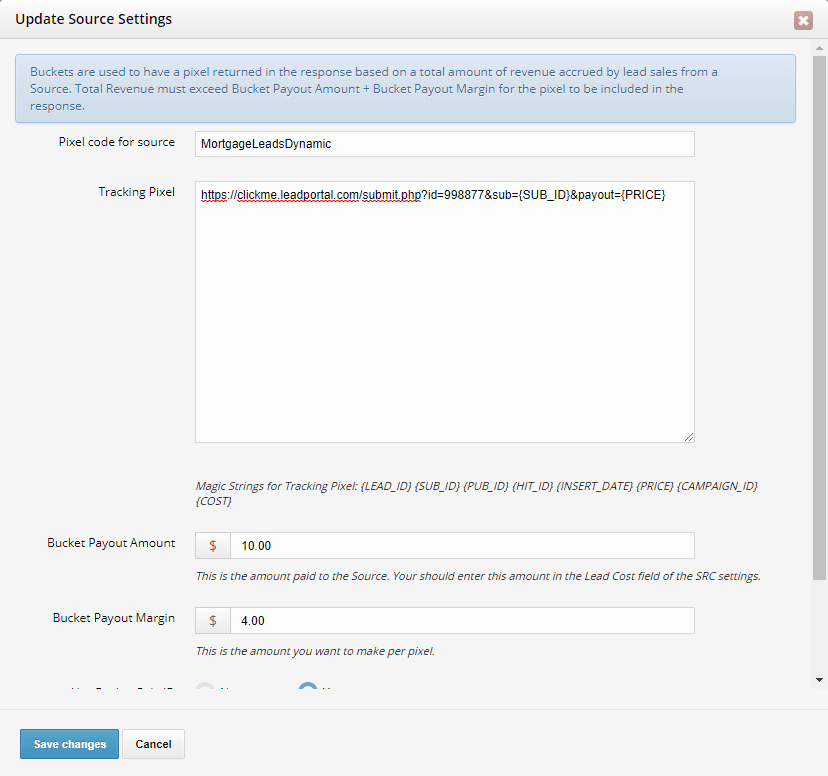828x776 pixels.
Task: Click the 'Tracking Pixel' label
Action: coord(136,192)
